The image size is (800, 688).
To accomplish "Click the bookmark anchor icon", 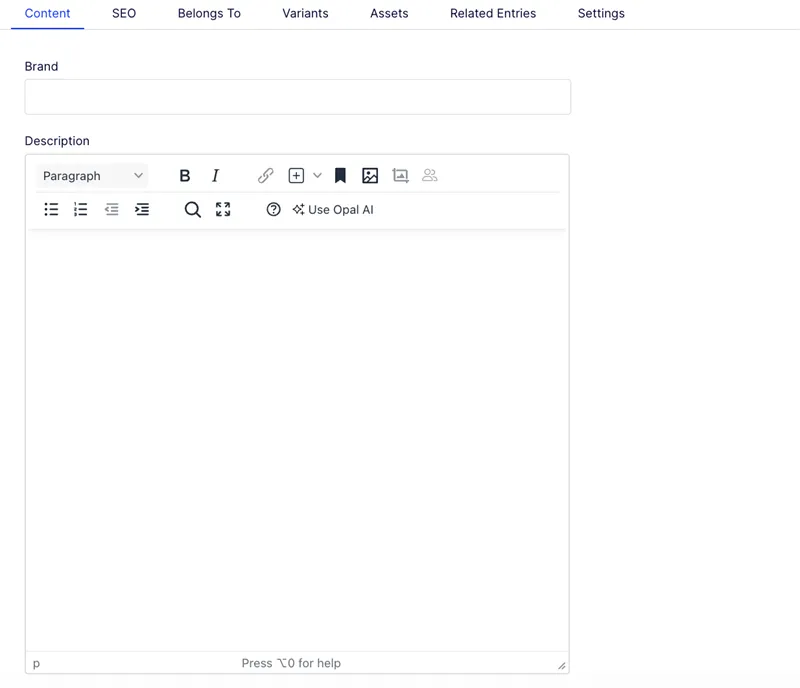I will (340, 176).
